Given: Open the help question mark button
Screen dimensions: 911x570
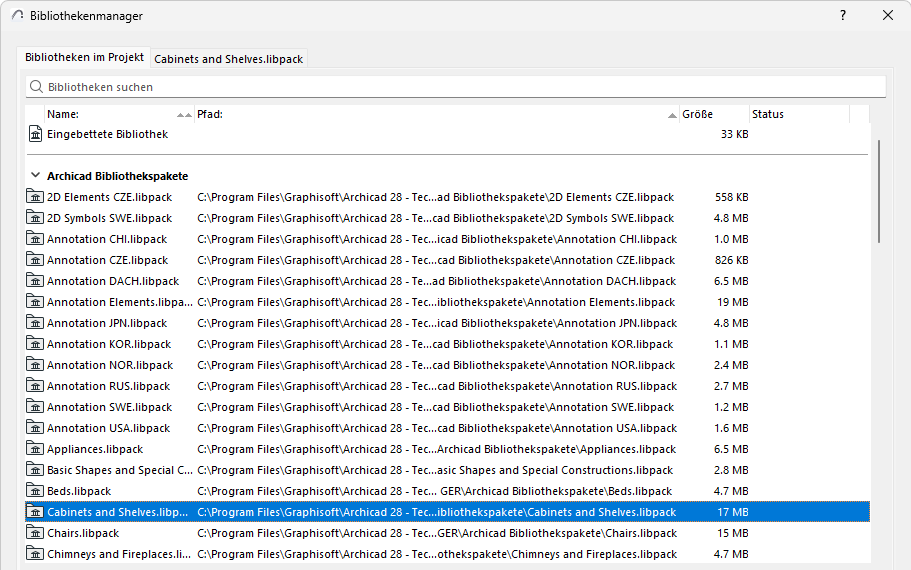Looking at the screenshot, I should coord(843,15).
